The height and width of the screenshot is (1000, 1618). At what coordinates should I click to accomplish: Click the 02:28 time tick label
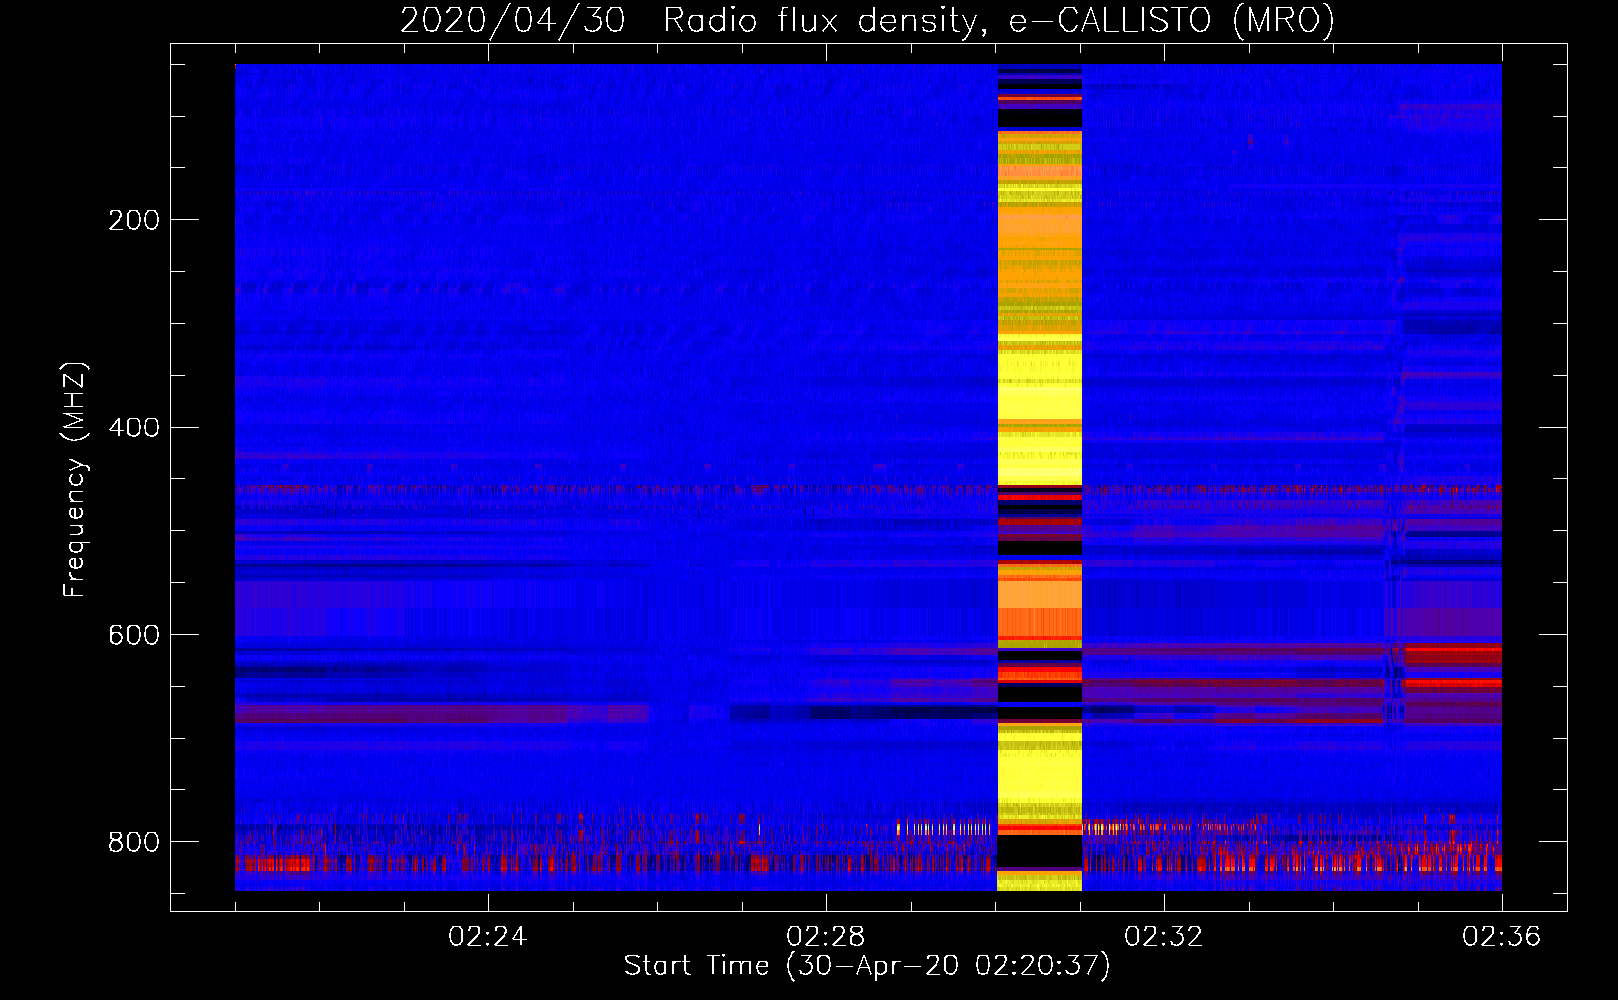point(825,937)
